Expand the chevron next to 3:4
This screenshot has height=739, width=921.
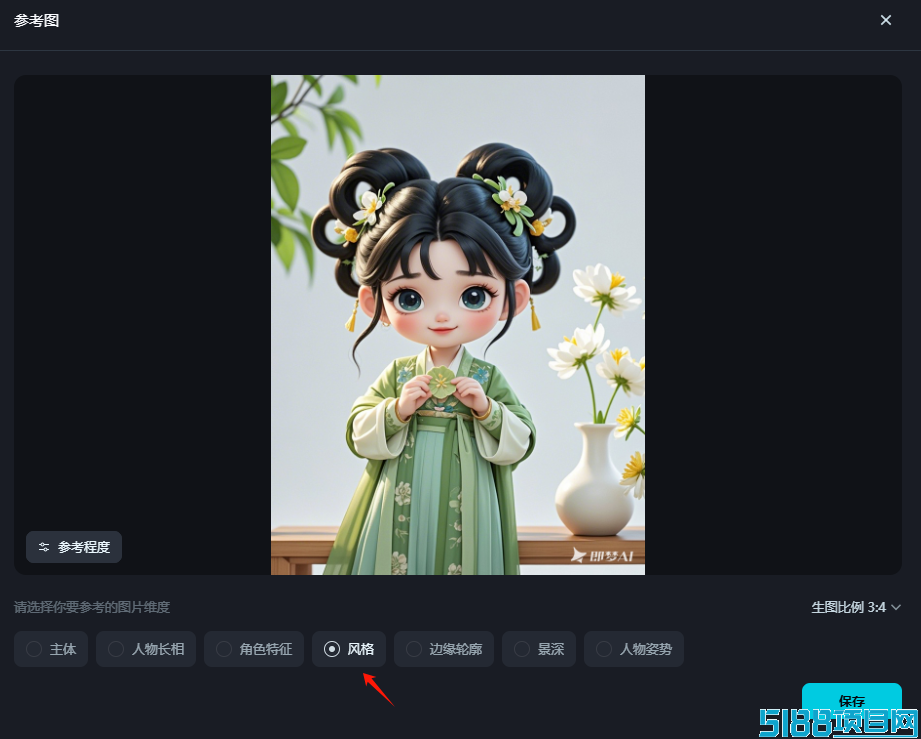click(x=896, y=607)
